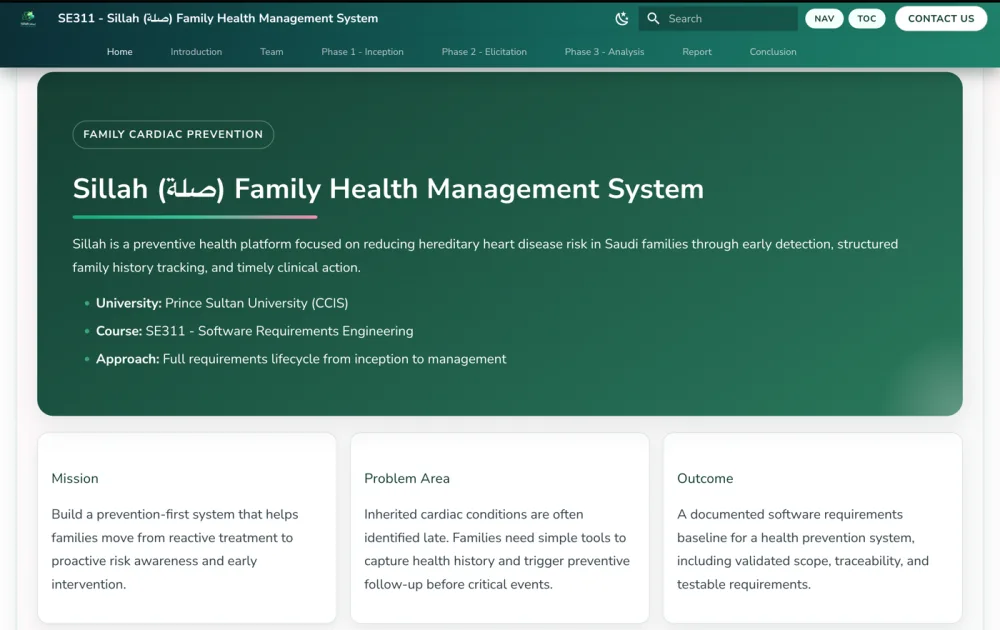1000x630 pixels.
Task: Click the Outcome card description text
Action: click(803, 550)
